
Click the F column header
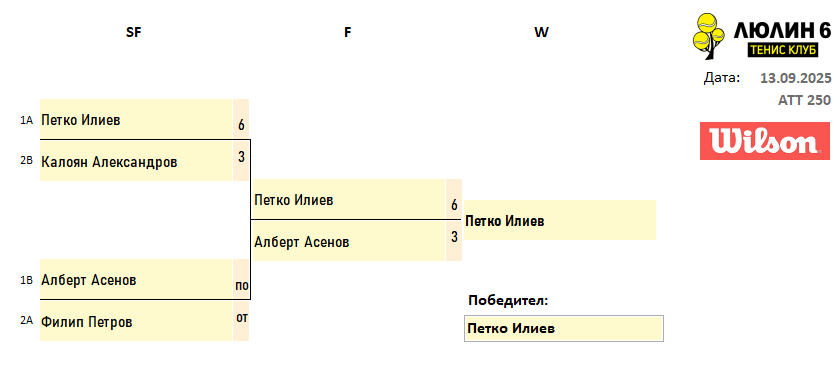[x=348, y=32]
